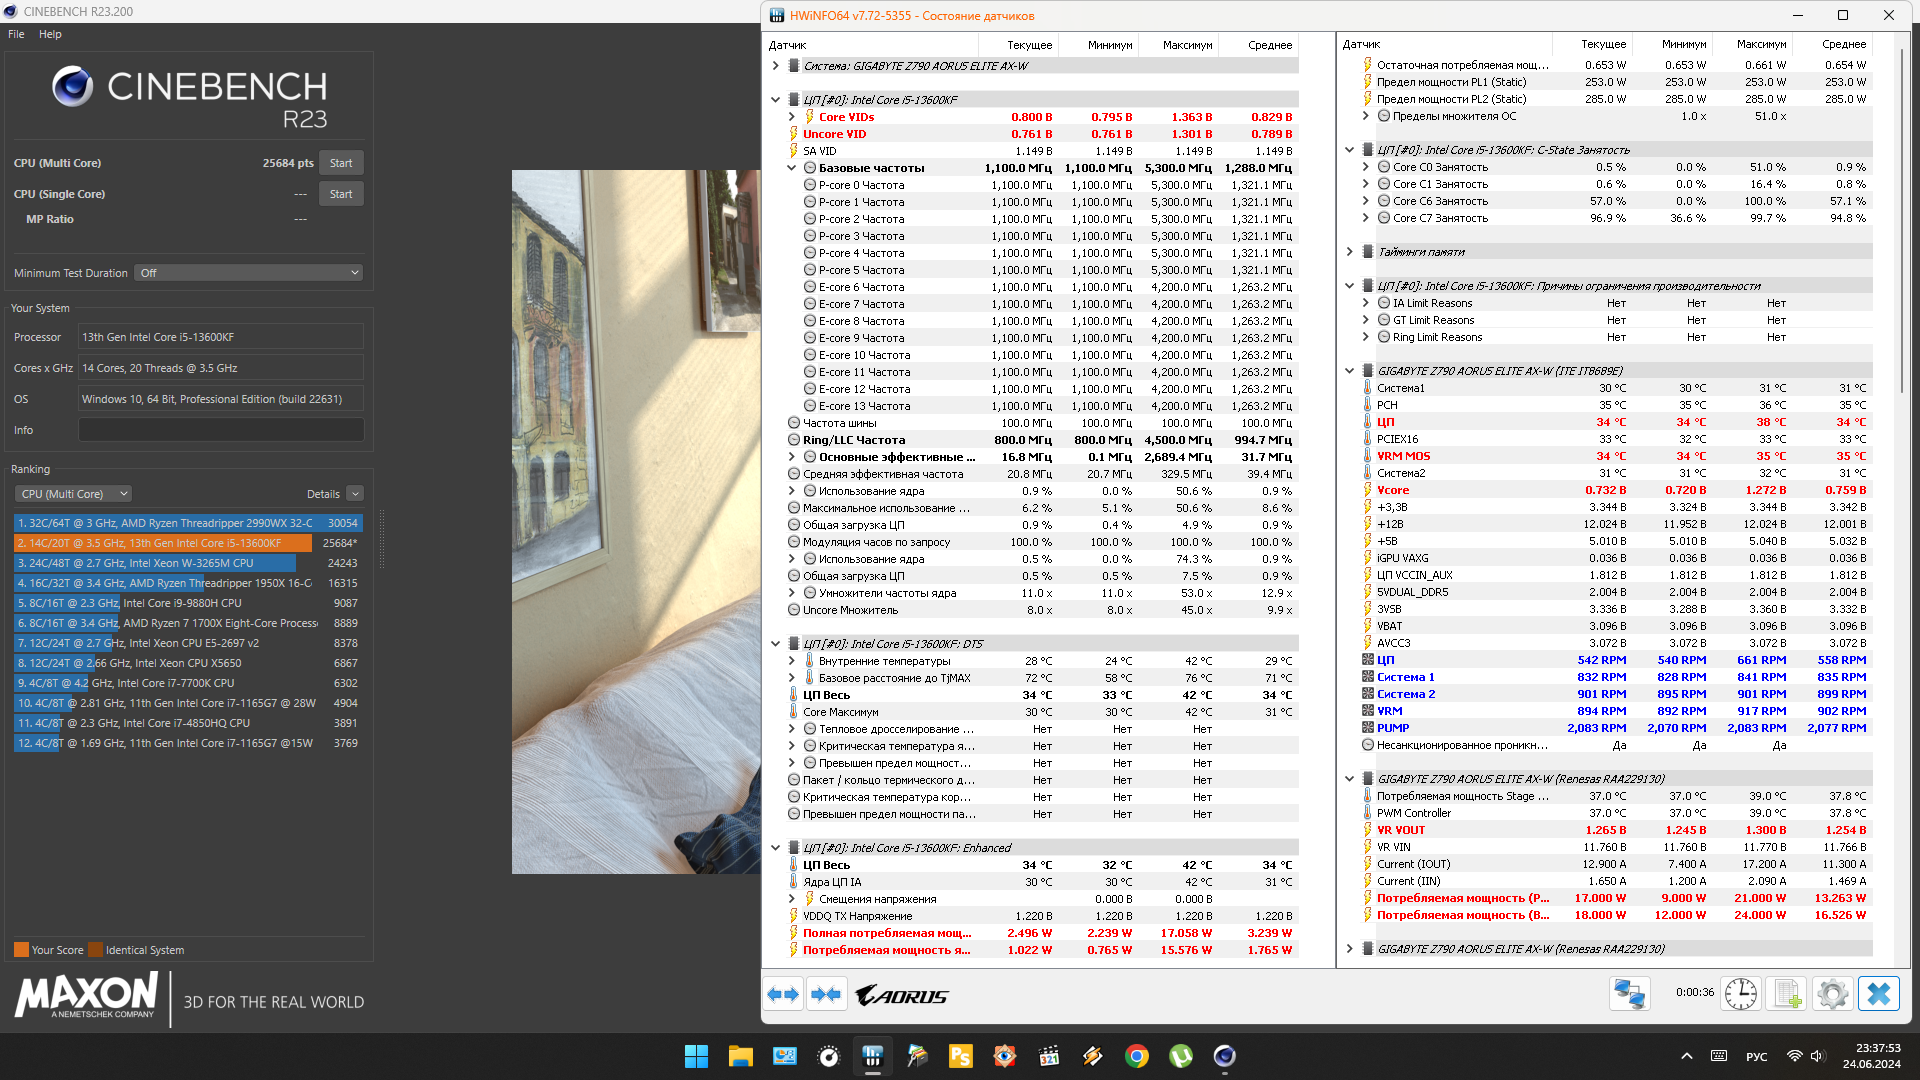Open the CPU (Multi Core) ranking dropdown

pos(73,494)
